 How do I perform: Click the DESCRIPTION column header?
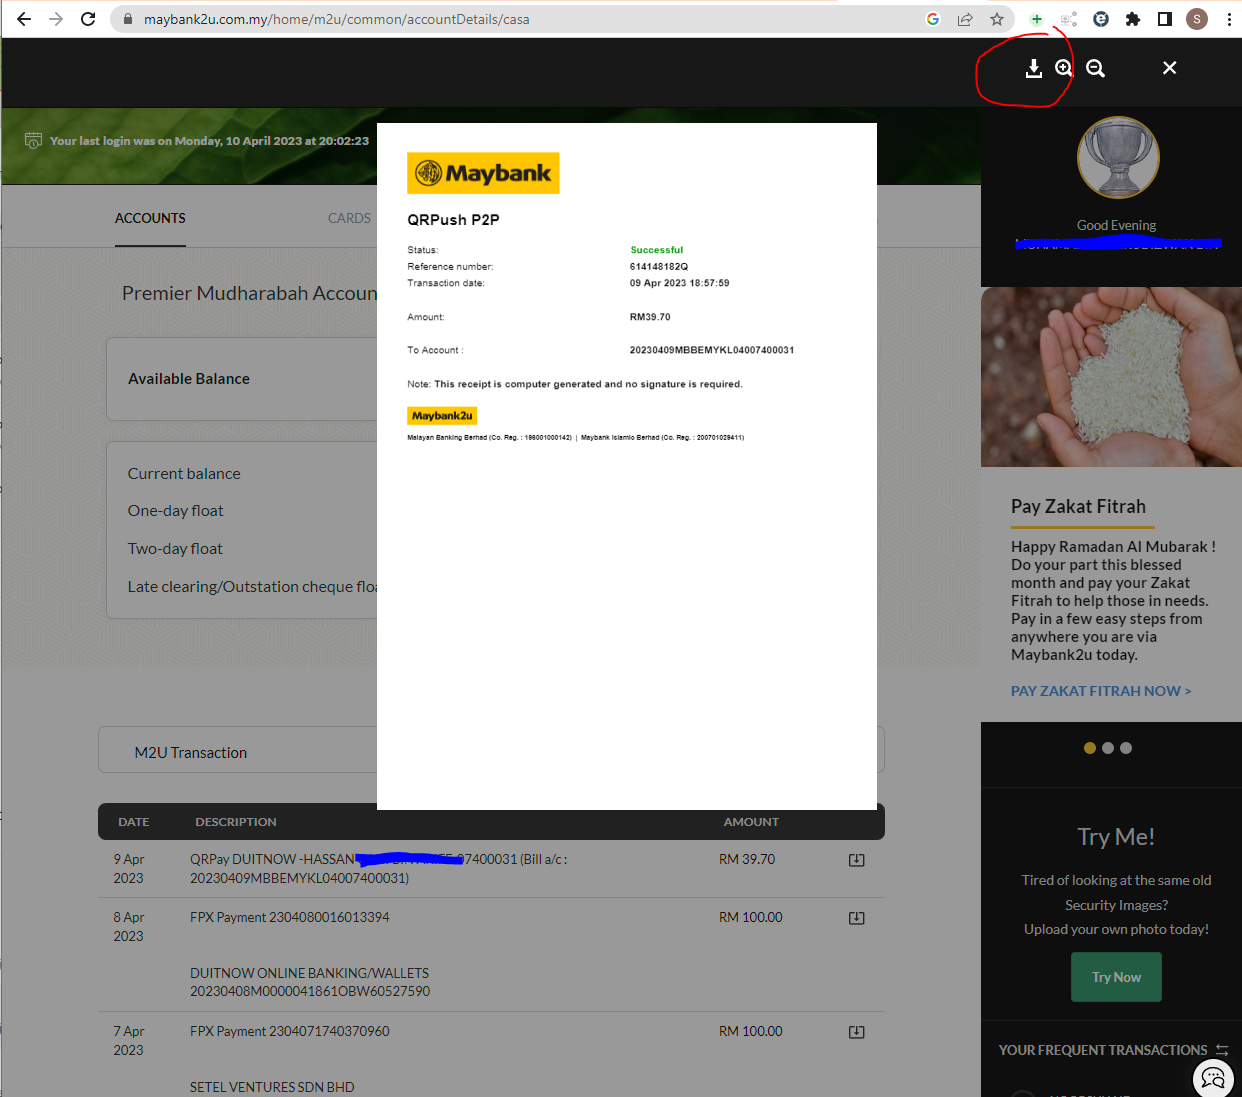236,822
